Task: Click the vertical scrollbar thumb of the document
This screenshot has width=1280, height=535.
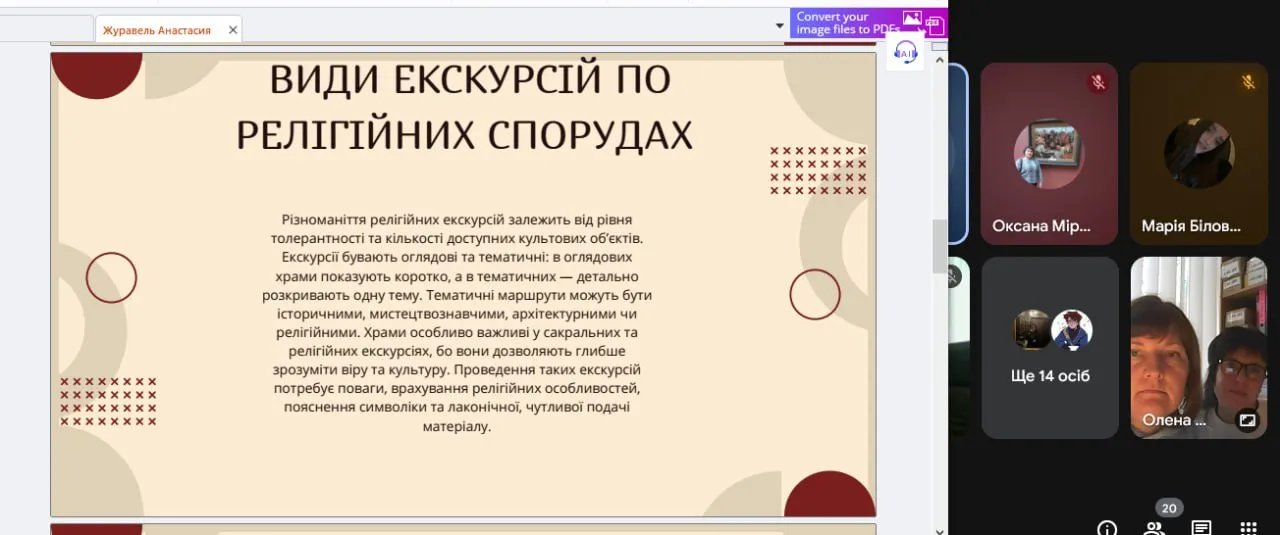Action: coord(939,245)
